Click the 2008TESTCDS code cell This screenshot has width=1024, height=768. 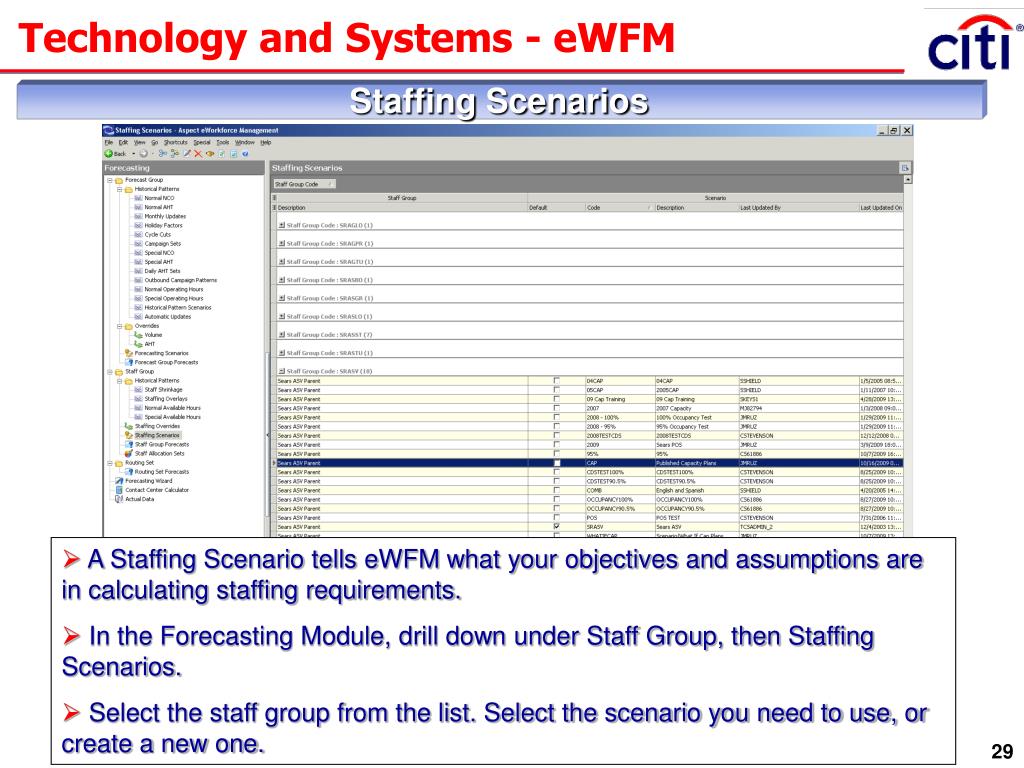pos(620,436)
